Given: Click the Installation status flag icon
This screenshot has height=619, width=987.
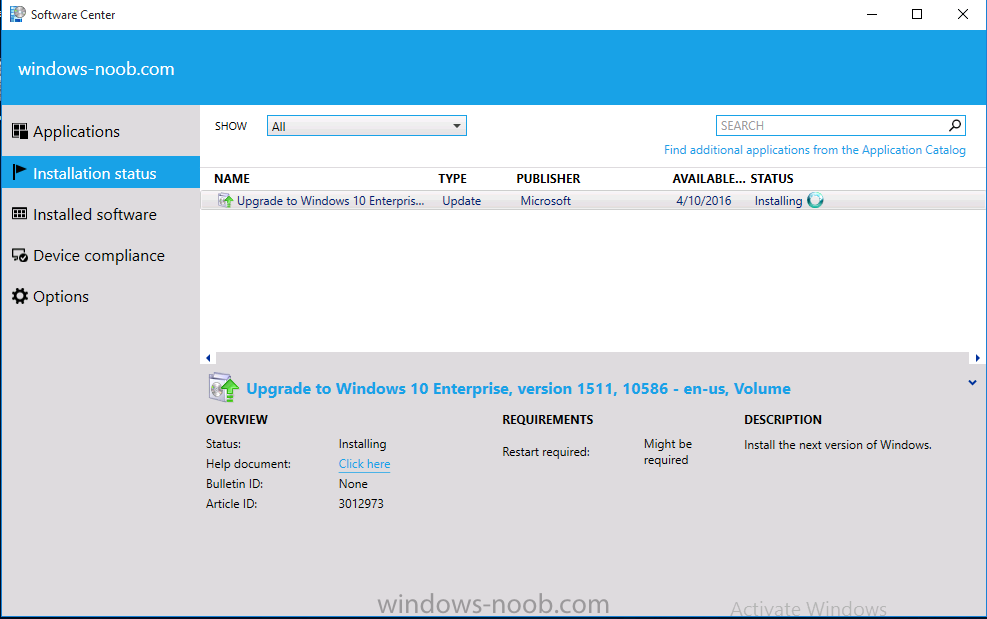Looking at the screenshot, I should click(20, 172).
